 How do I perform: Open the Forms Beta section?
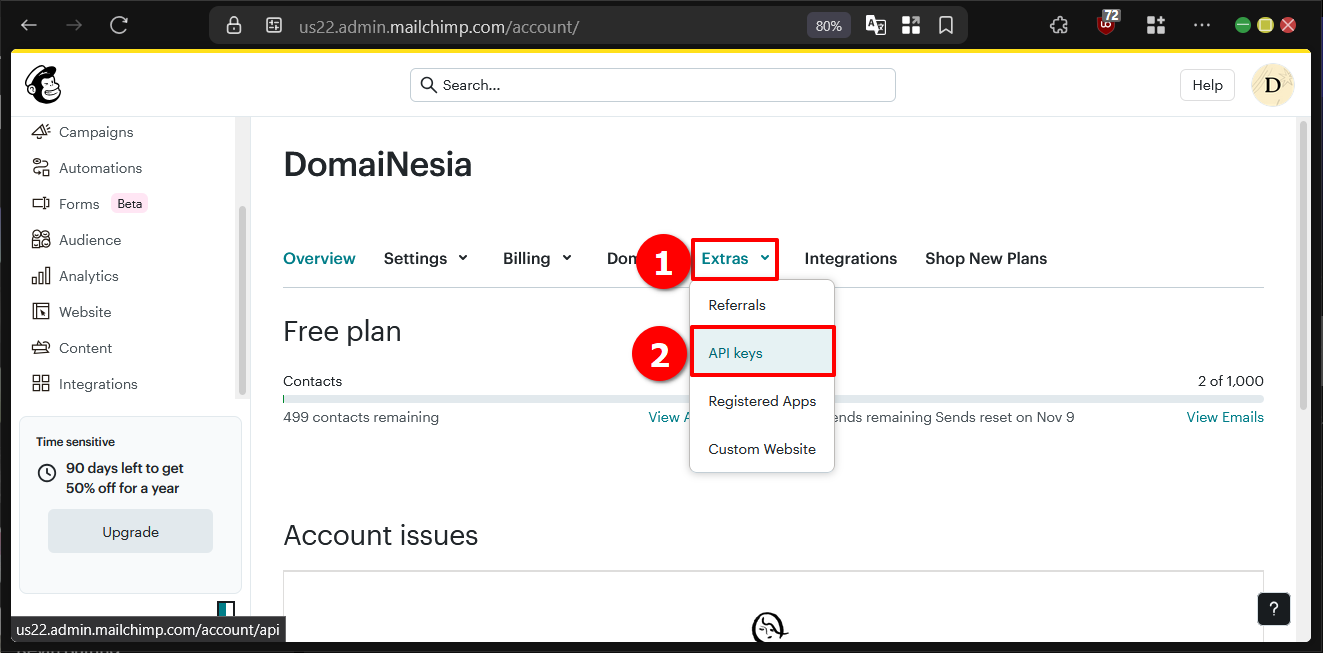[78, 203]
